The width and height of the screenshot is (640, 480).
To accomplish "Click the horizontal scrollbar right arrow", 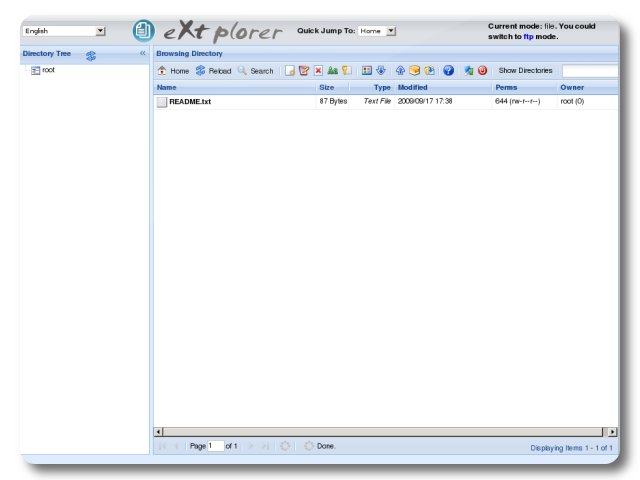I will pos(612,431).
